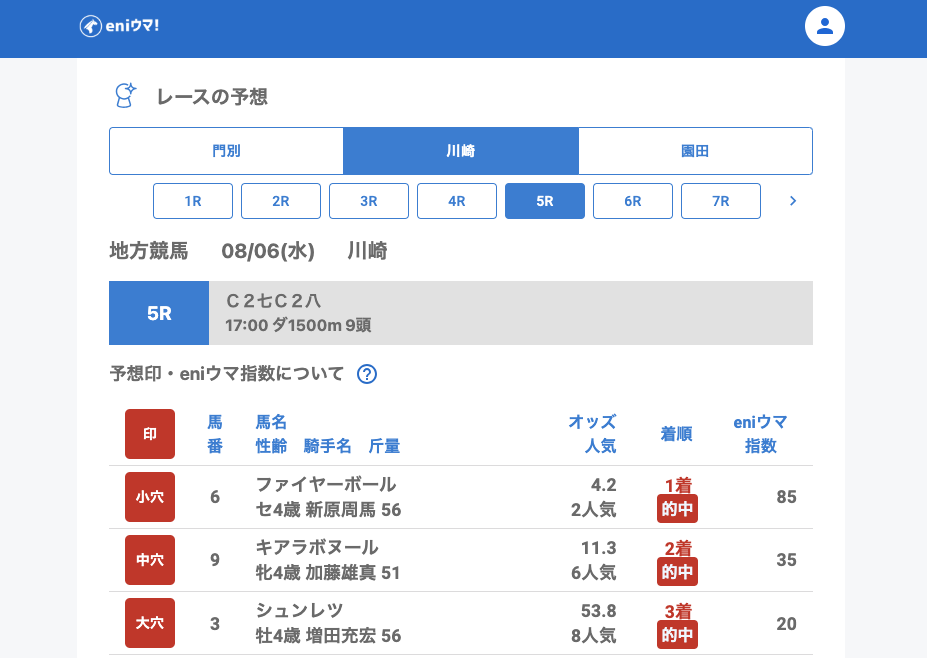
Task: Click the eniウマ! logo in header
Action: coord(119,26)
